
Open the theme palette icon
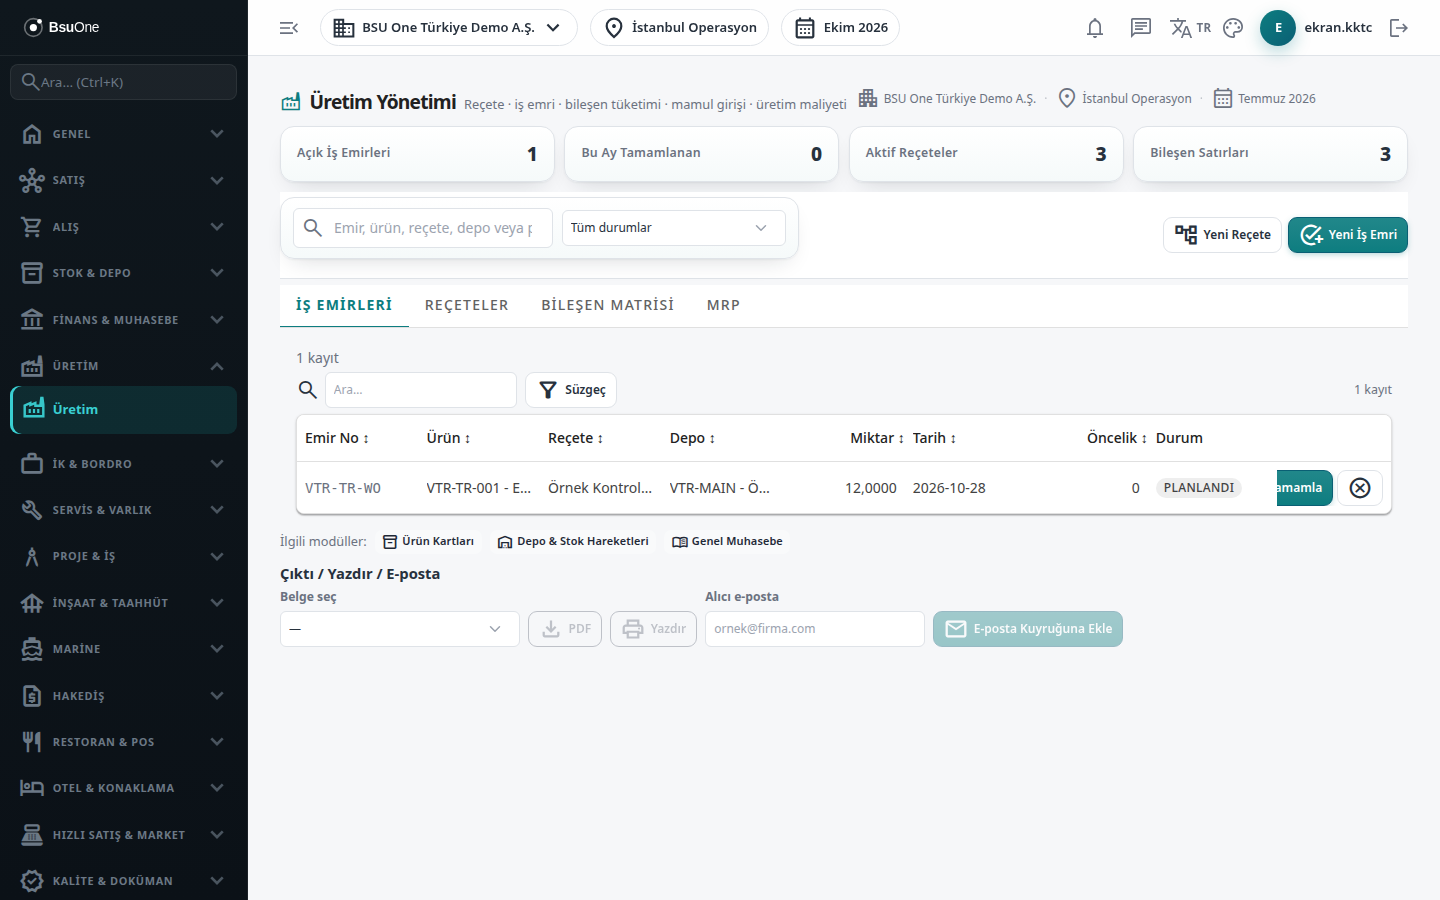[x=1233, y=28]
